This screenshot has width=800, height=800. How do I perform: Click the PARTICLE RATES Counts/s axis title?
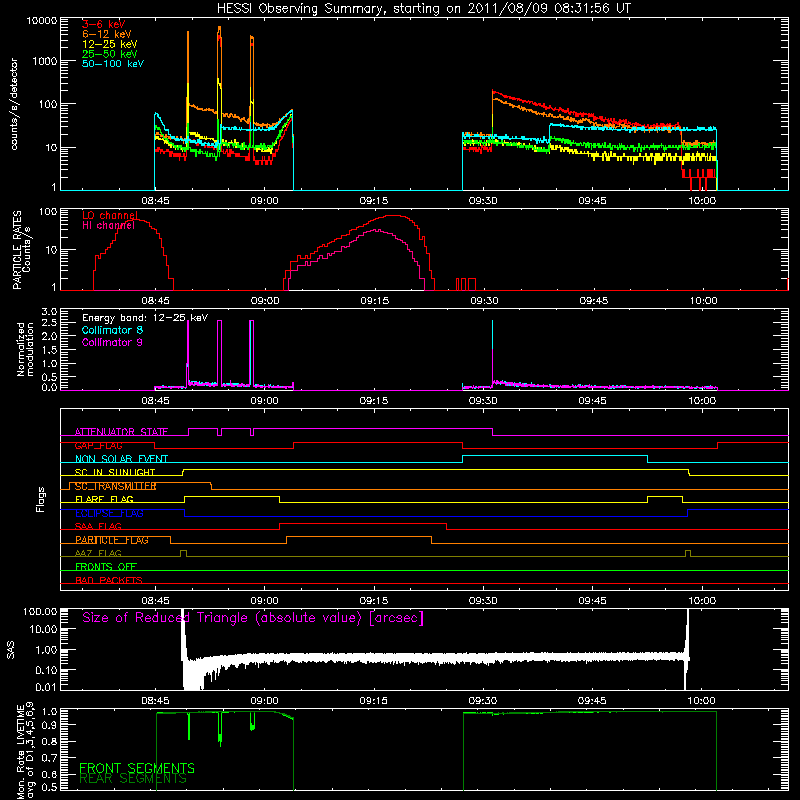coord(21,249)
